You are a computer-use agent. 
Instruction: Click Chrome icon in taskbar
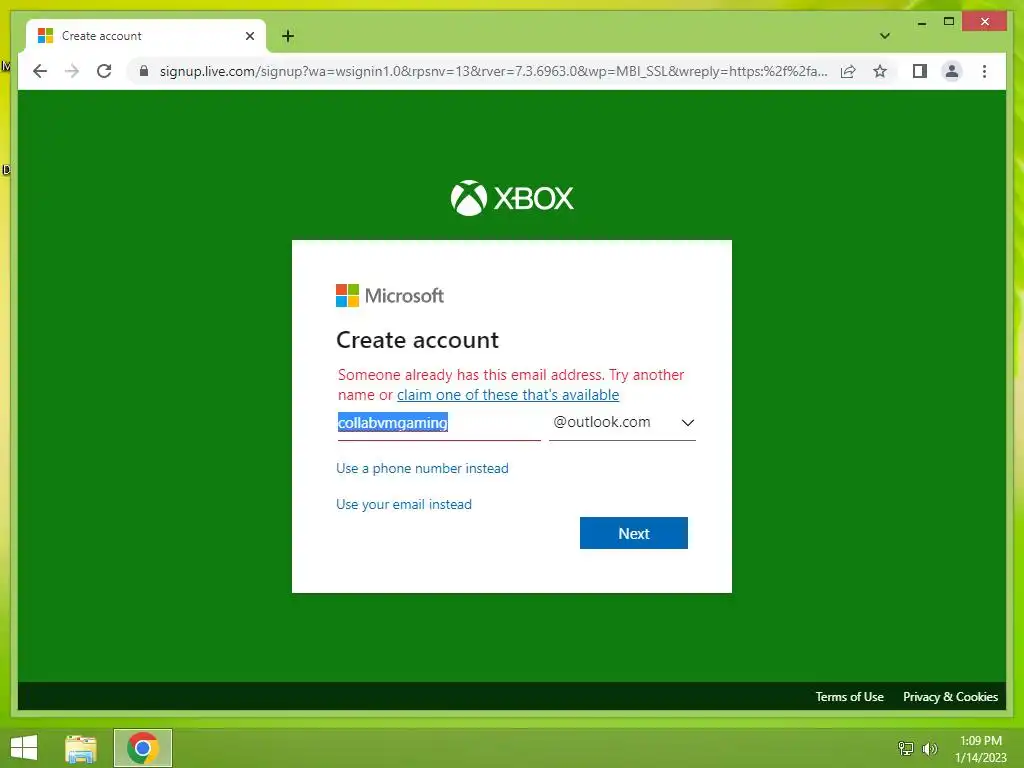pyautogui.click(x=143, y=748)
